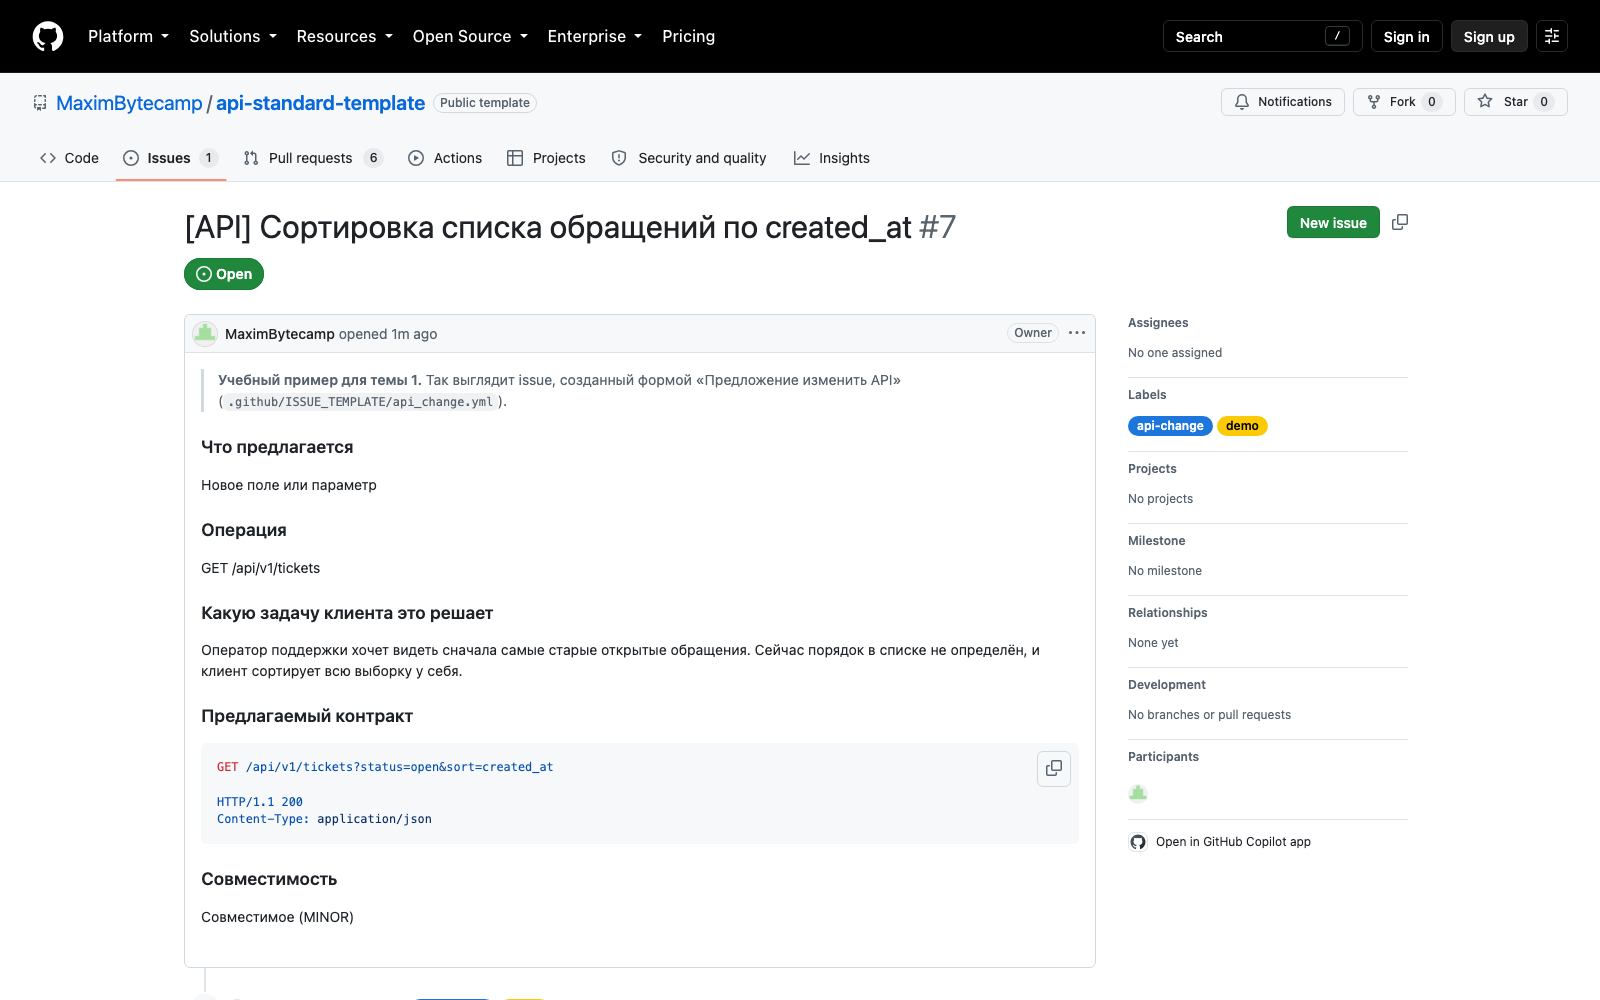Expand the Open Source menu
The width and height of the screenshot is (1600, 1000).
[x=470, y=36]
